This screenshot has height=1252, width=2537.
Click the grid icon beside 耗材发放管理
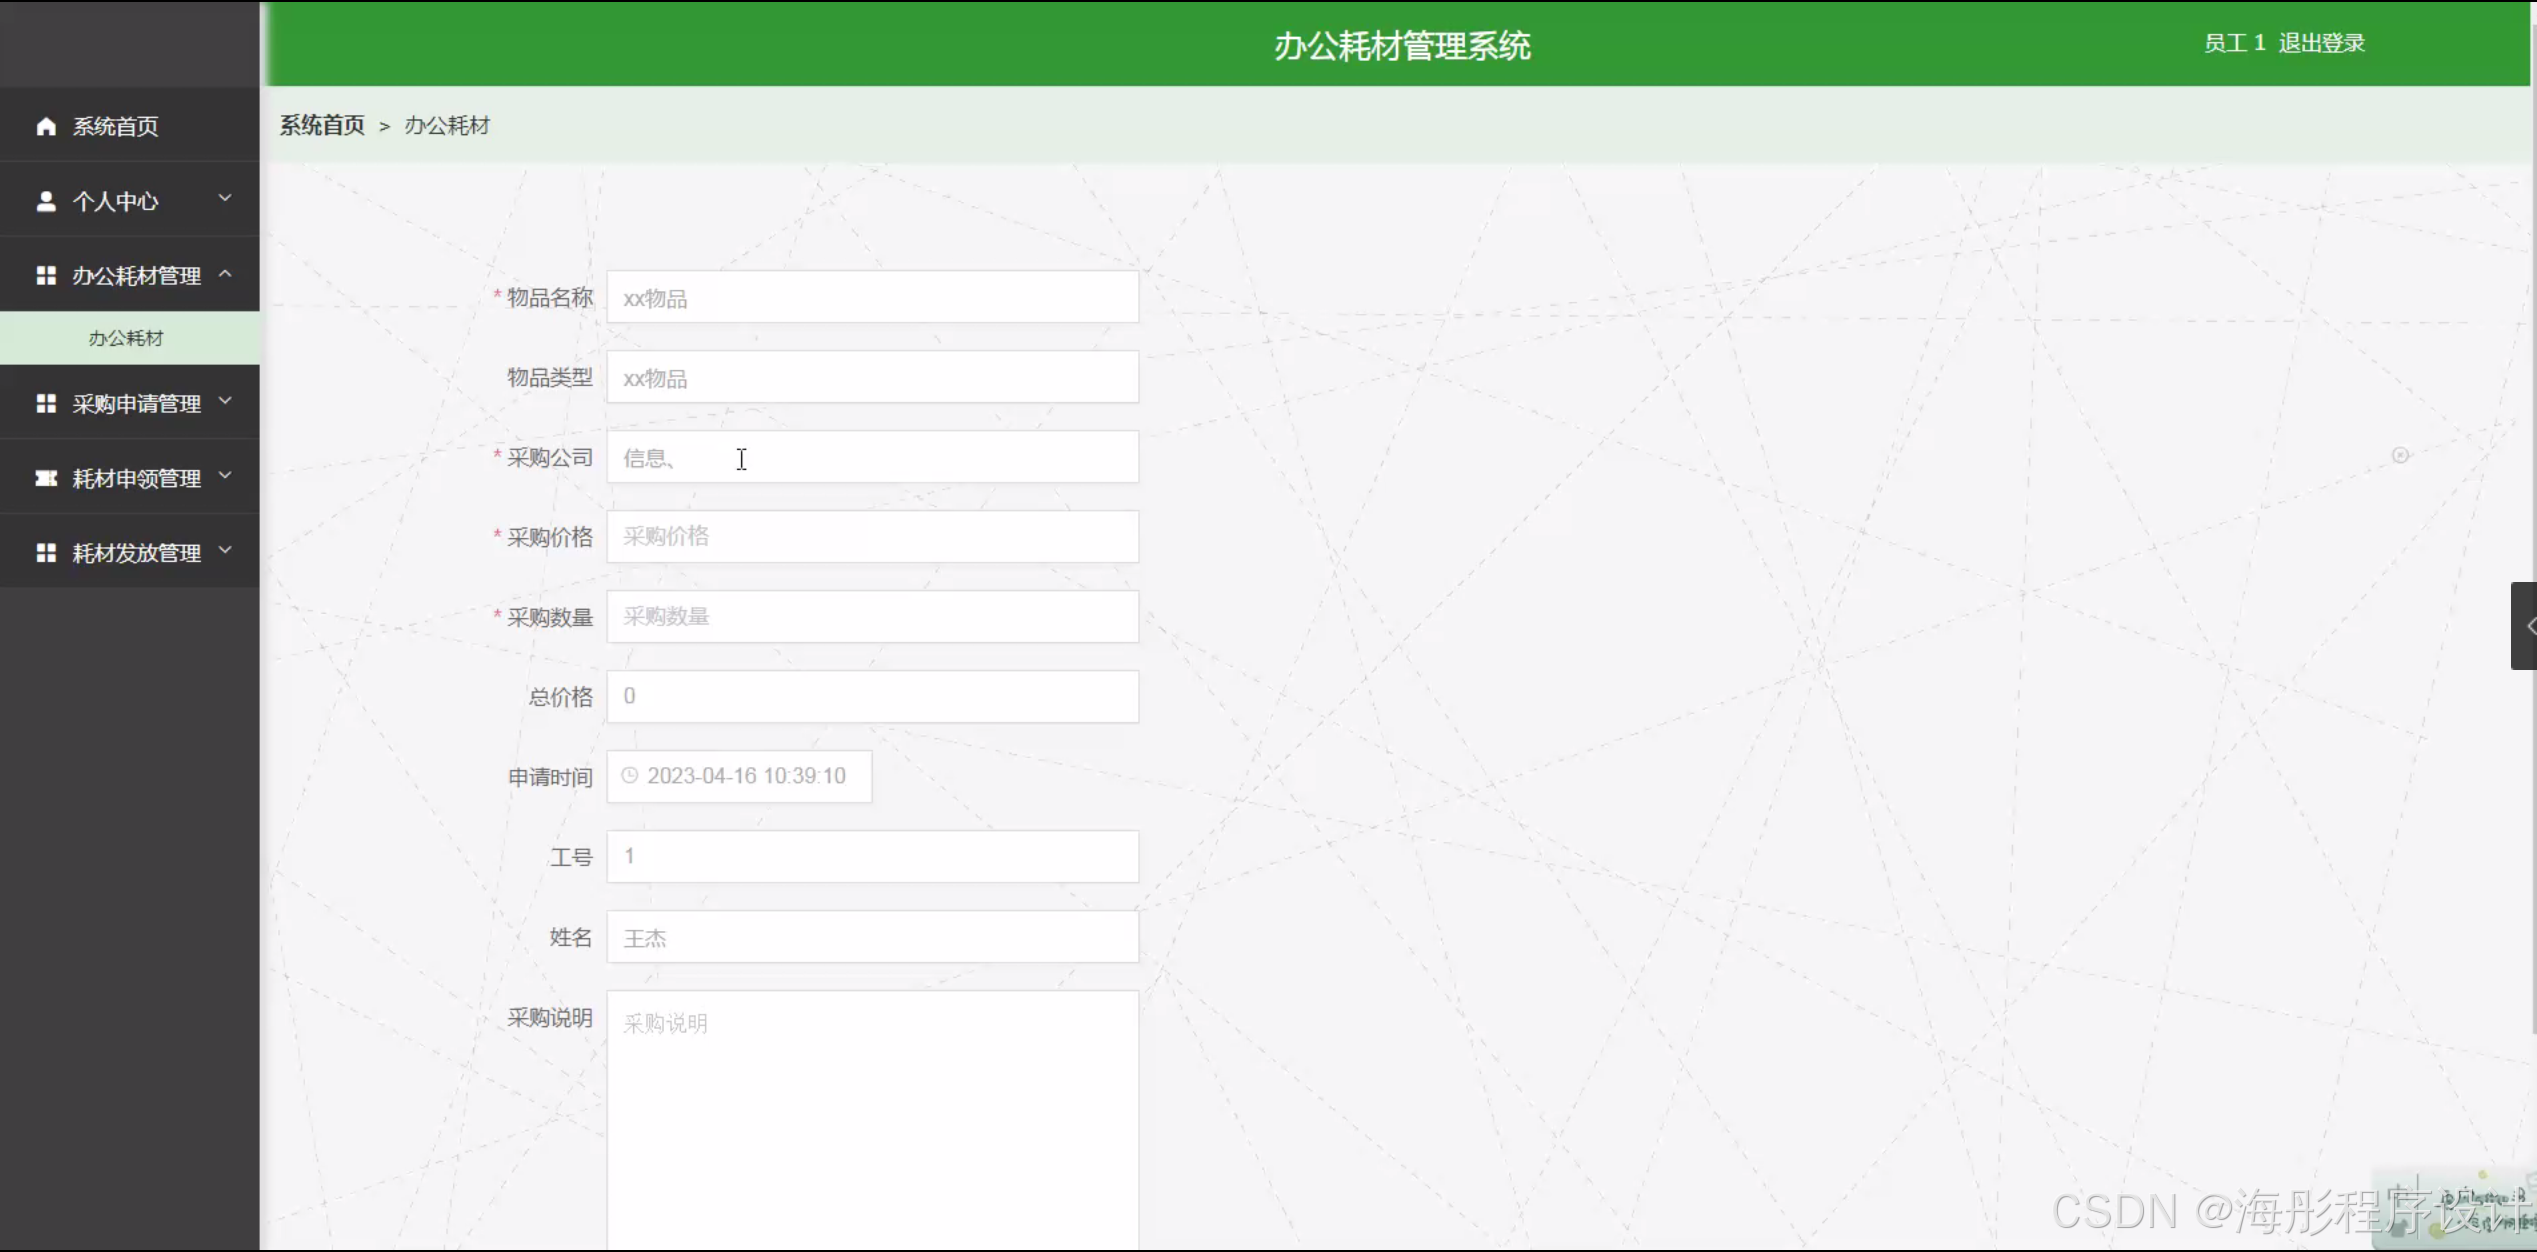(46, 553)
